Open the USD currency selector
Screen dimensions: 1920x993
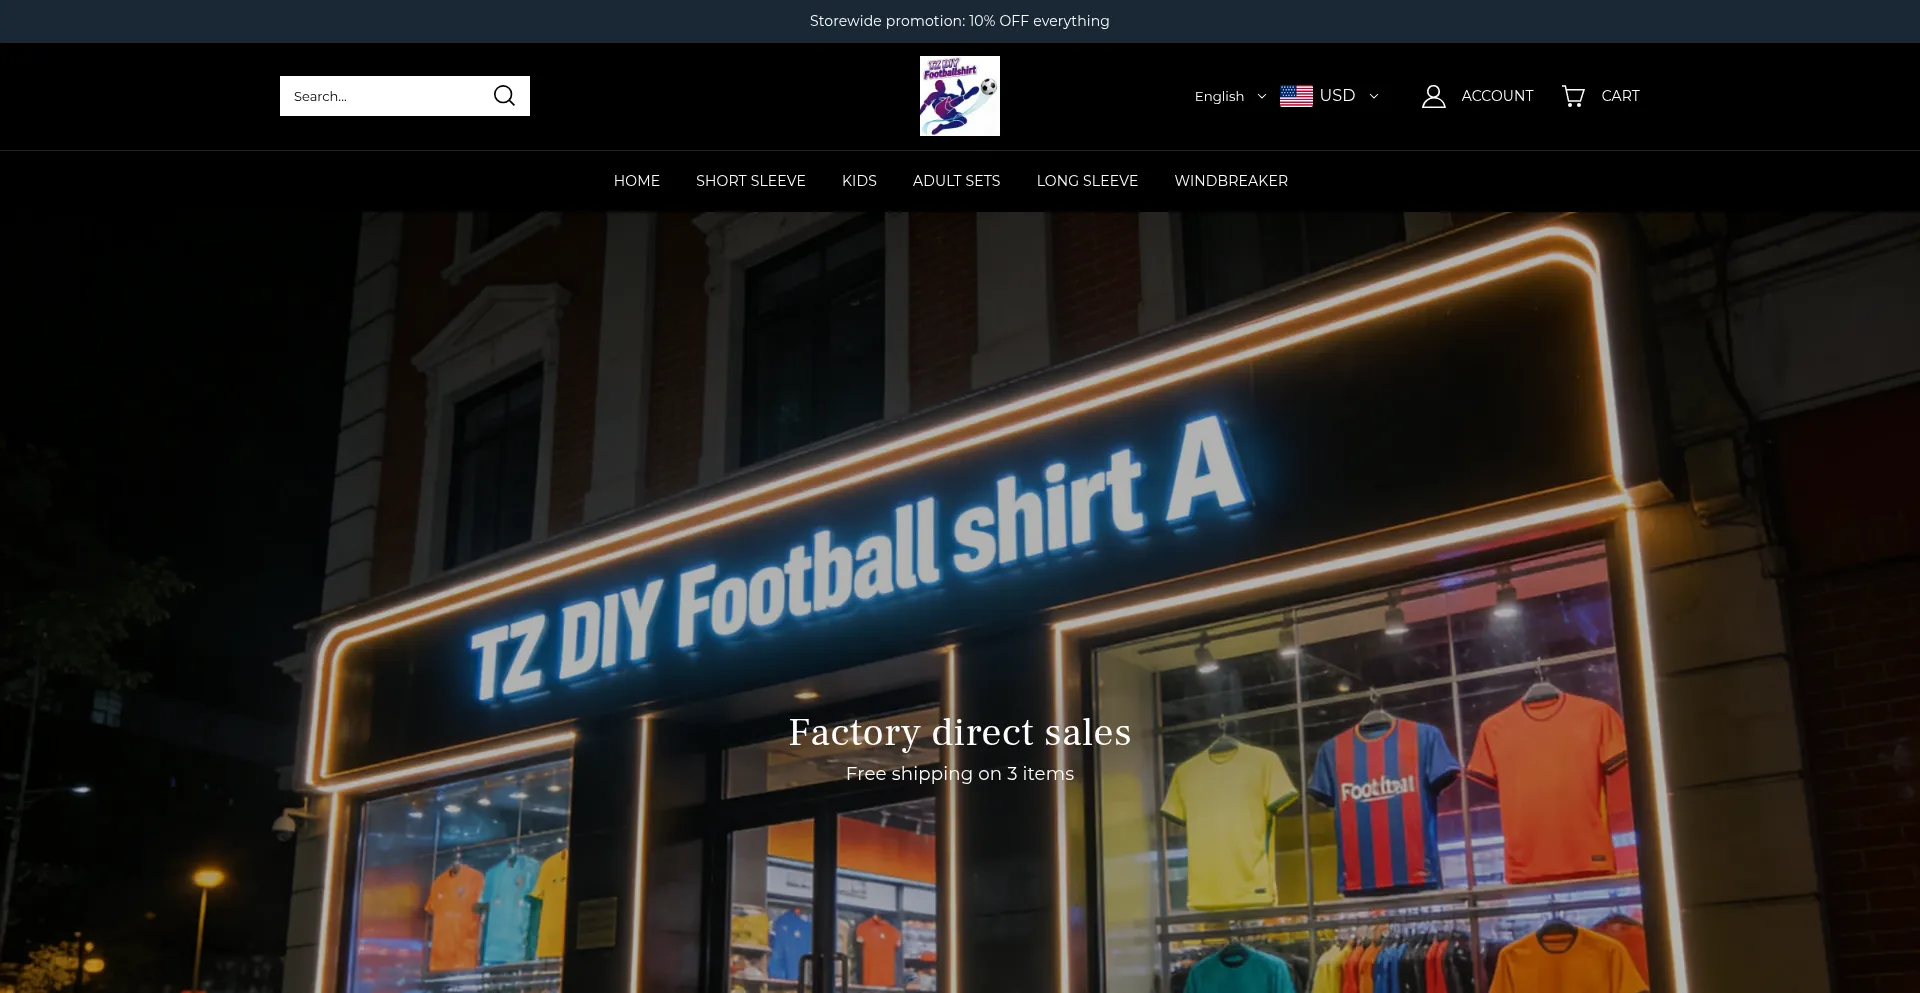tap(1337, 96)
